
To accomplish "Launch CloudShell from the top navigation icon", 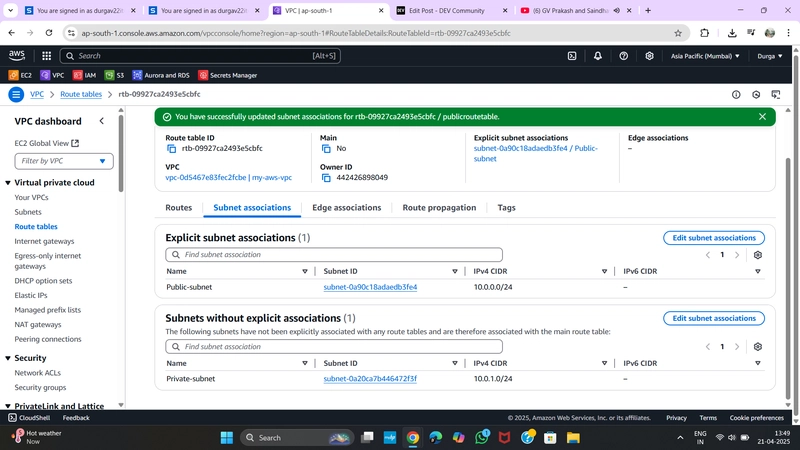I will point(572,56).
